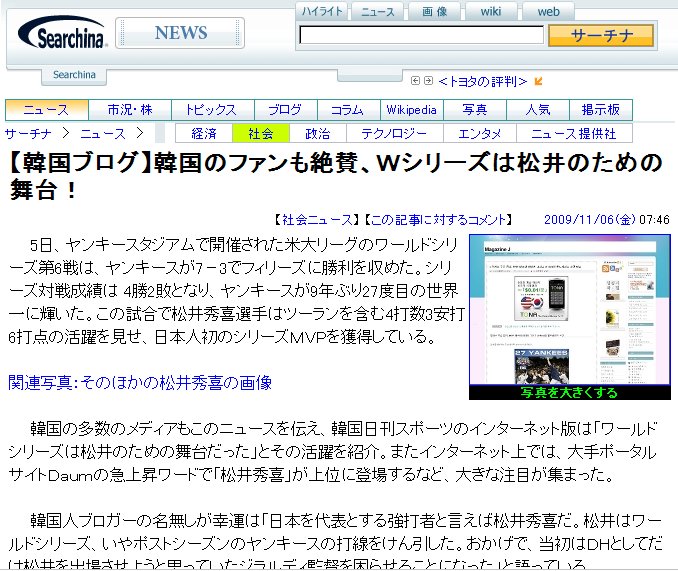
Task: Click the orange arrow icon after トヨタの評判
Action: tap(538, 81)
